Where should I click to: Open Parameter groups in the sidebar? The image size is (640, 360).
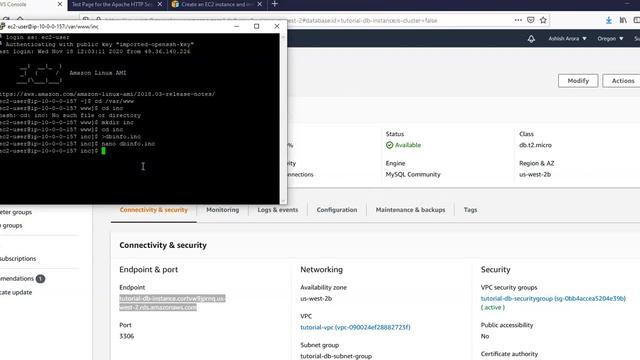(x=16, y=212)
